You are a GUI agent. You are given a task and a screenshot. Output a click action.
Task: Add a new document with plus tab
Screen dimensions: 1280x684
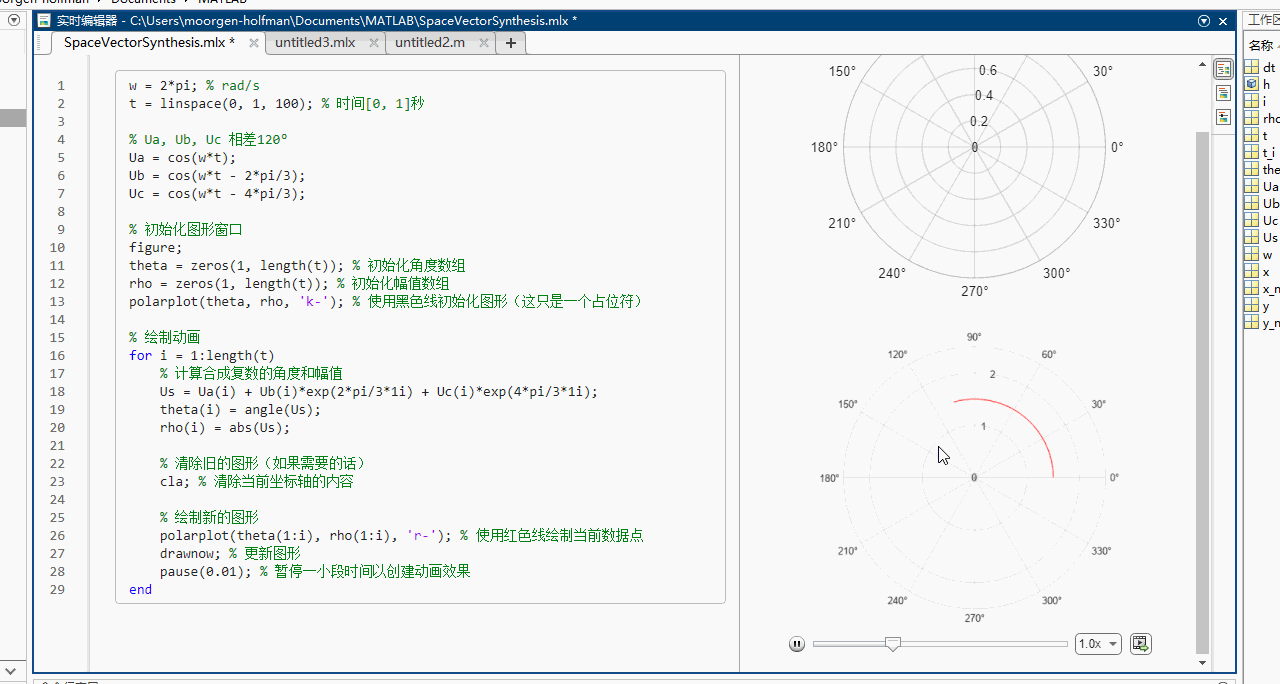click(510, 42)
